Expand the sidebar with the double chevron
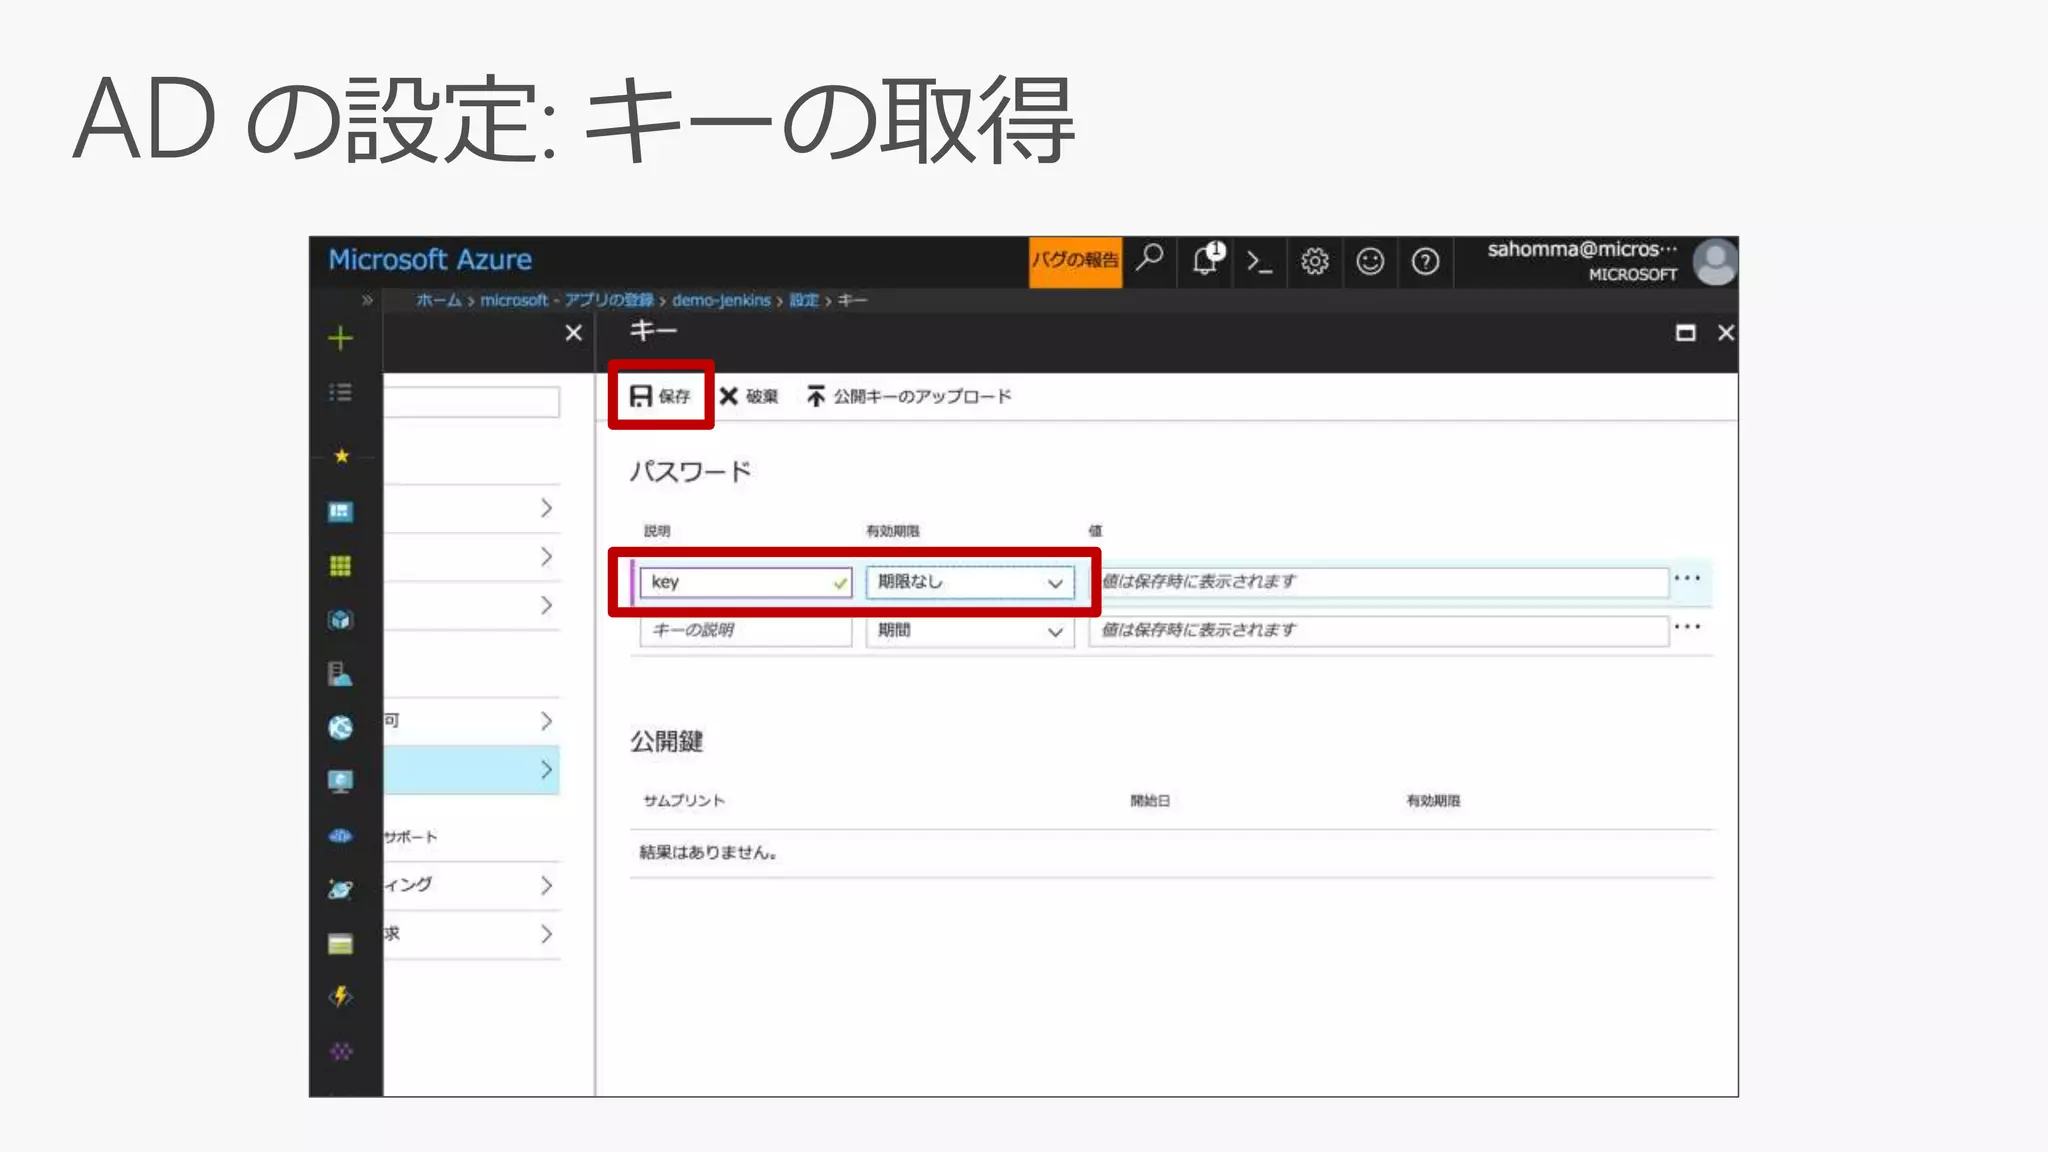2048x1152 pixels. (367, 300)
